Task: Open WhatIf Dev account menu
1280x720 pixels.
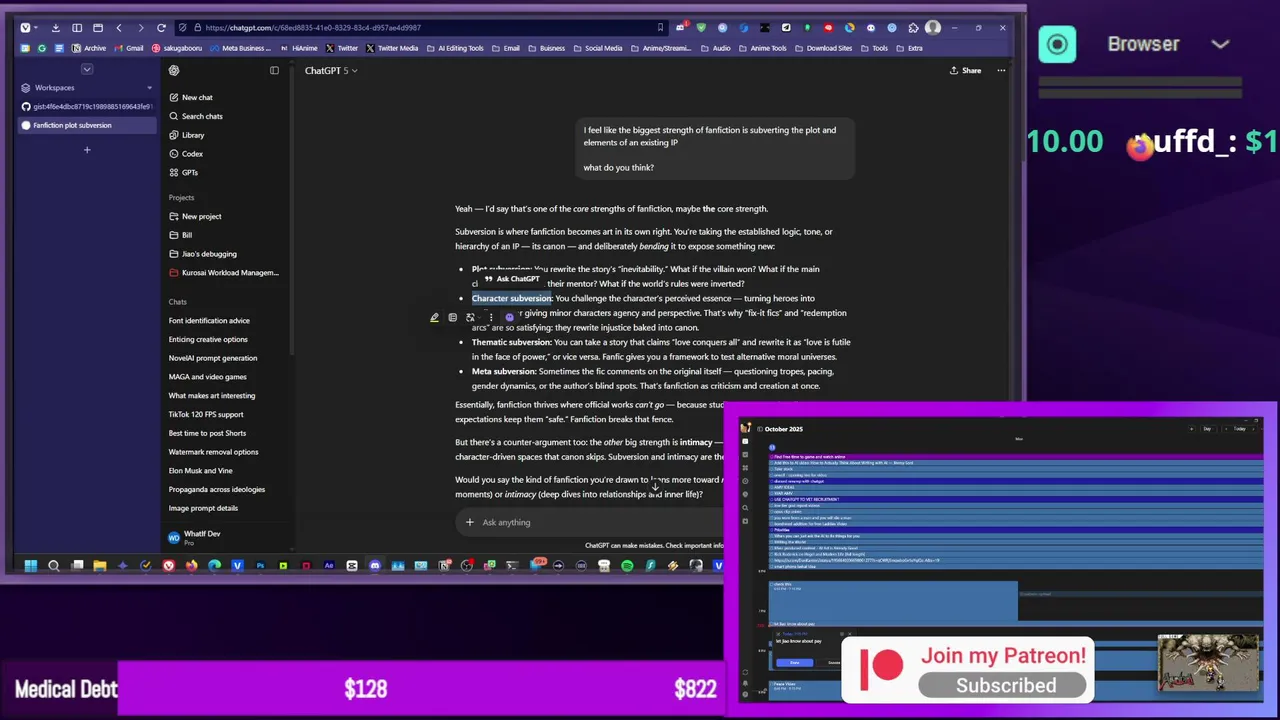Action: (x=195, y=537)
